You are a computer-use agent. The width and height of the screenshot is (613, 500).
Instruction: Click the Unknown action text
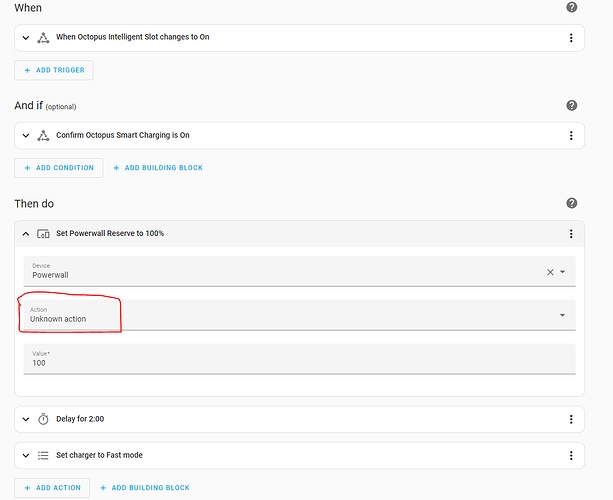pos(58,319)
